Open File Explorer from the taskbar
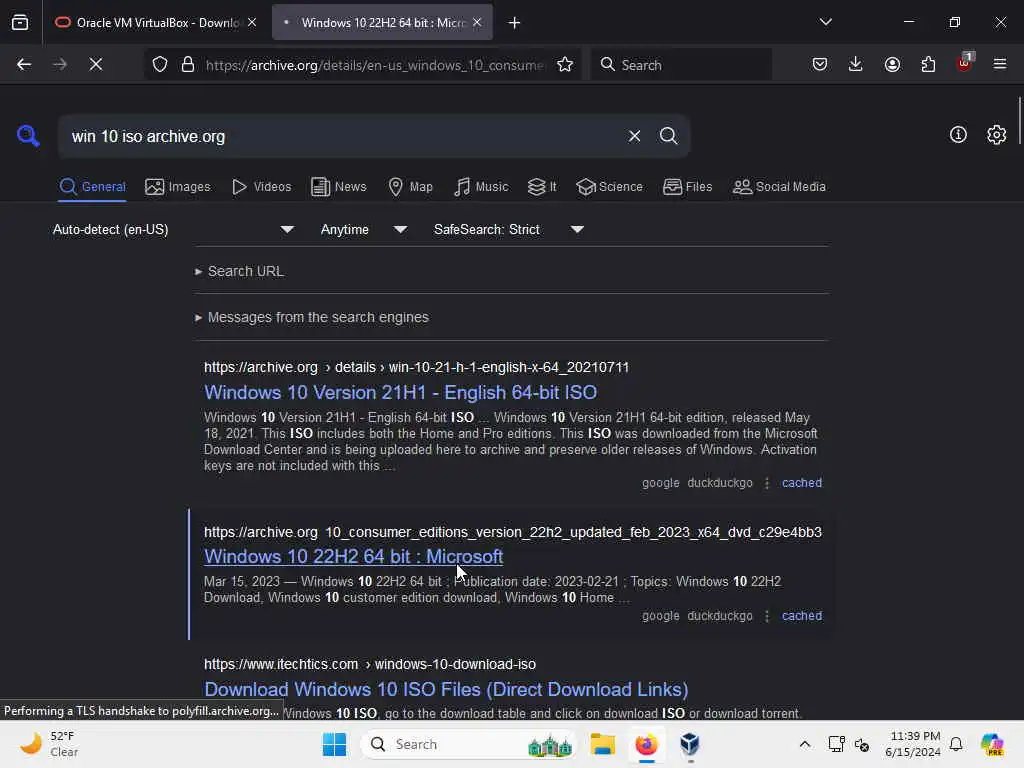Image resolution: width=1024 pixels, height=768 pixels. coord(602,744)
